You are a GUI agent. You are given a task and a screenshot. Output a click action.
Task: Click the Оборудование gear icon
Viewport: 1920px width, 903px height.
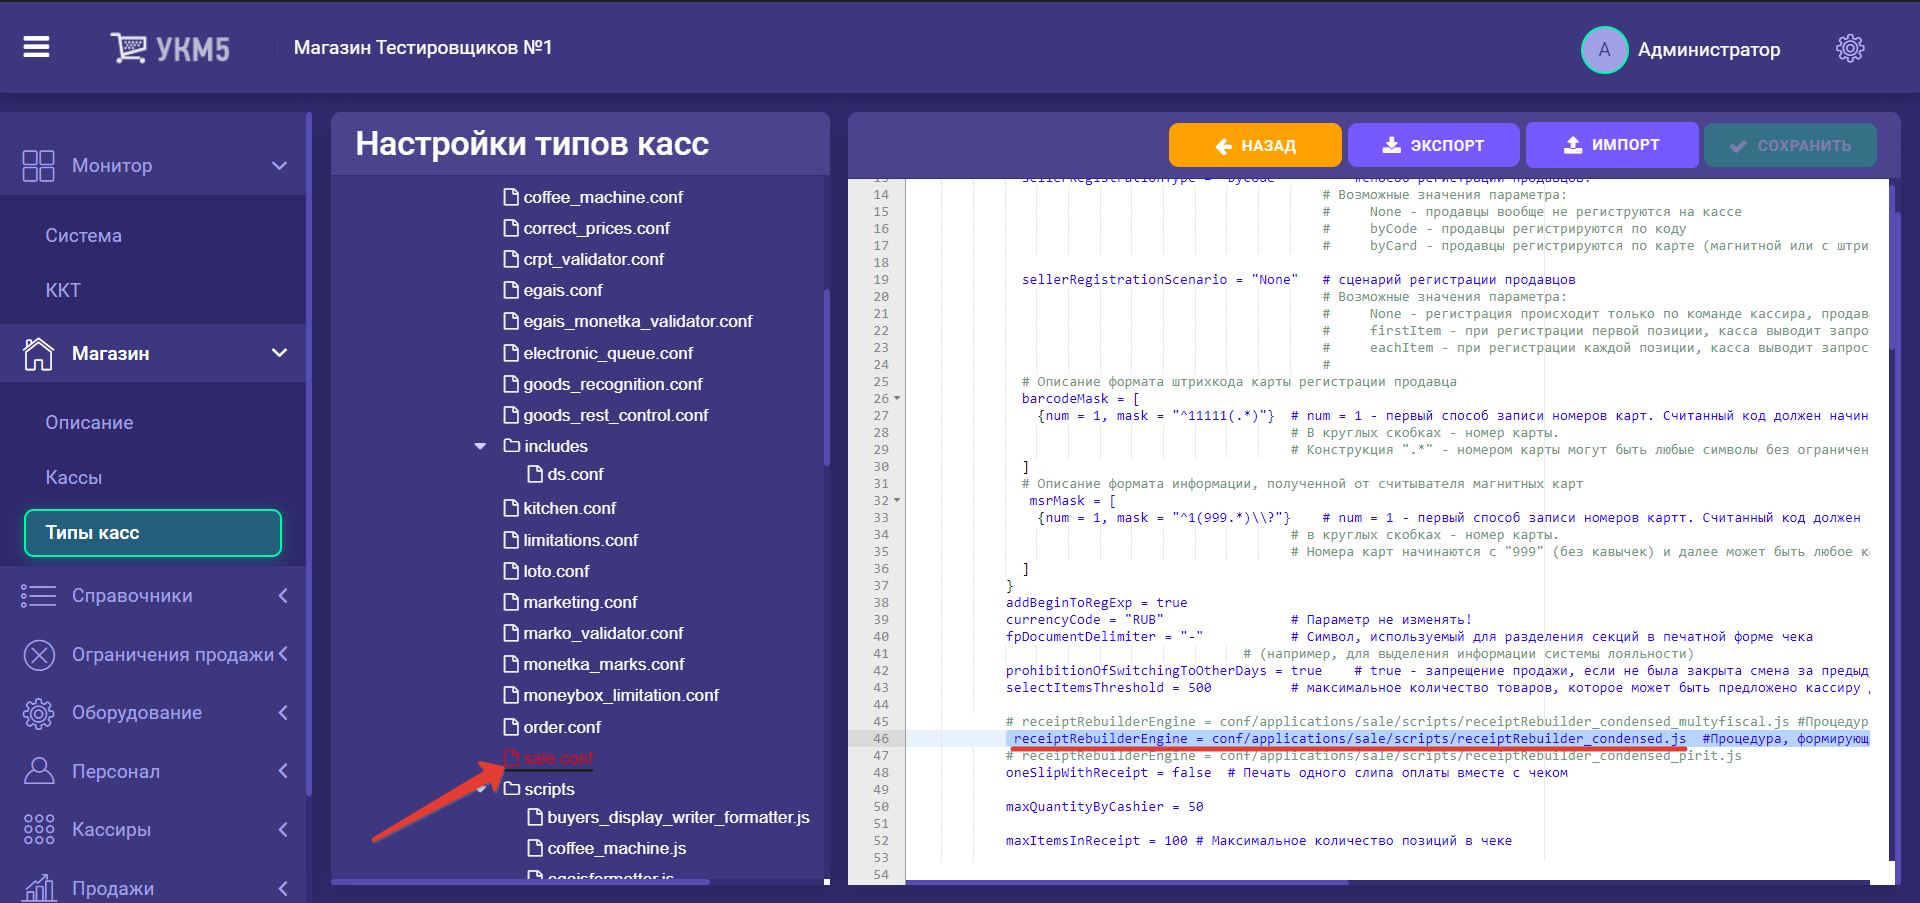(x=38, y=713)
